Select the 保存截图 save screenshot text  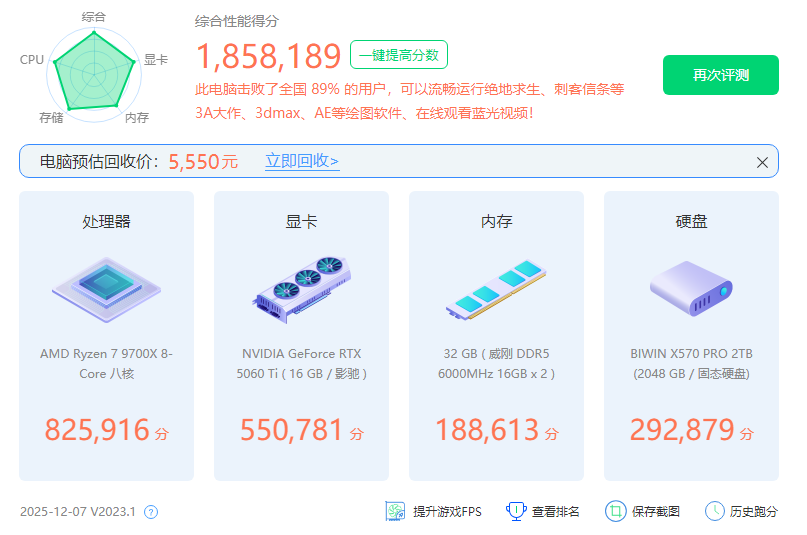click(x=656, y=511)
